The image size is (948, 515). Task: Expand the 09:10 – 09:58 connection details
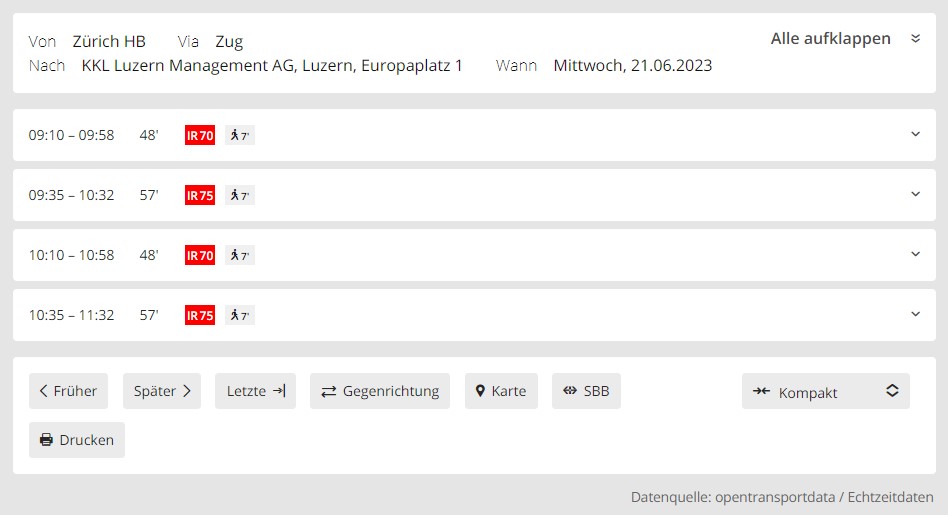(x=915, y=134)
